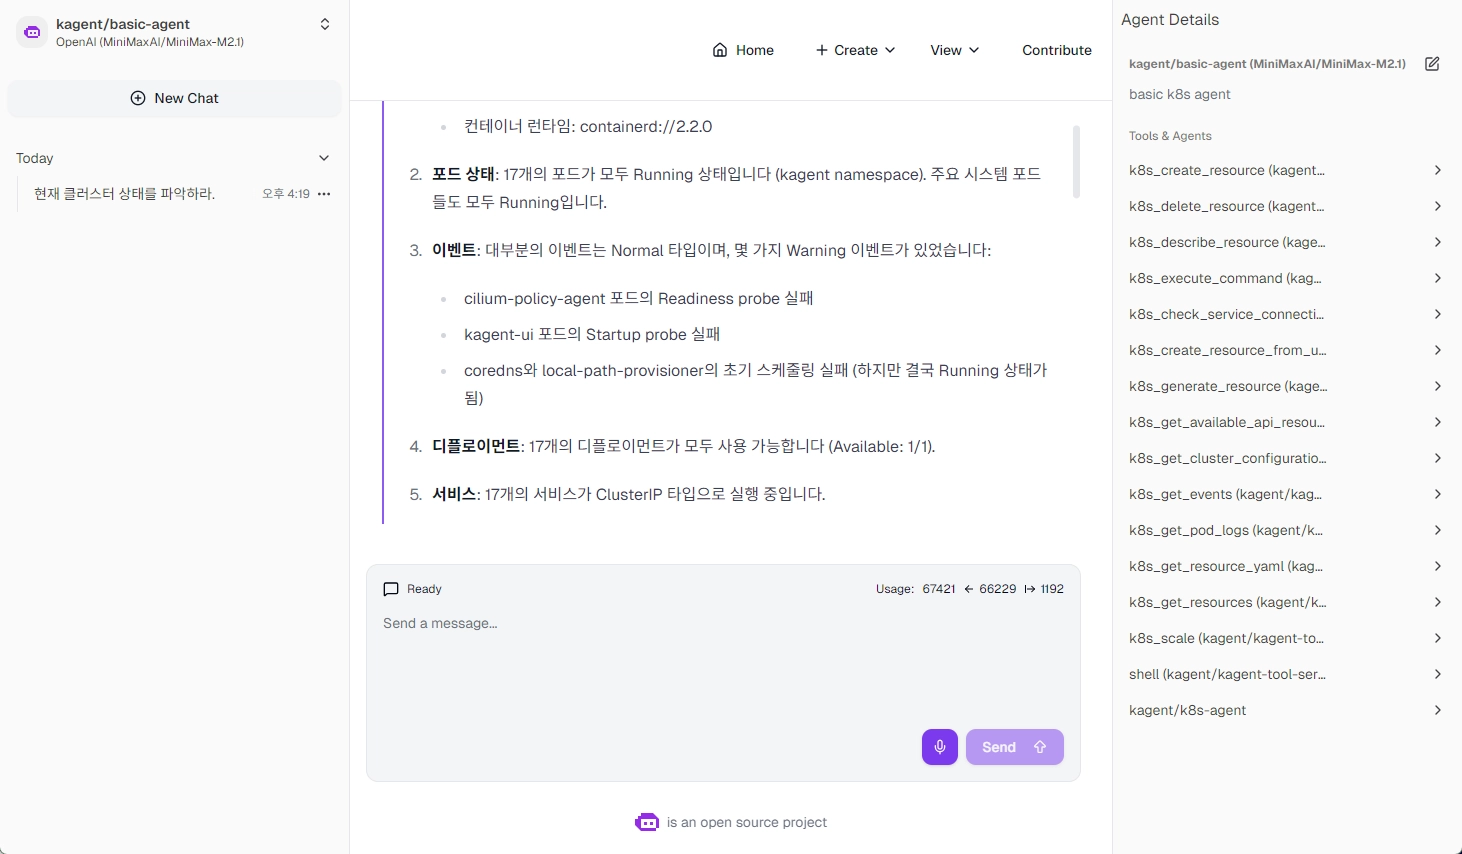Click the edit agent pencil icon
1462x854 pixels.
pyautogui.click(x=1432, y=64)
